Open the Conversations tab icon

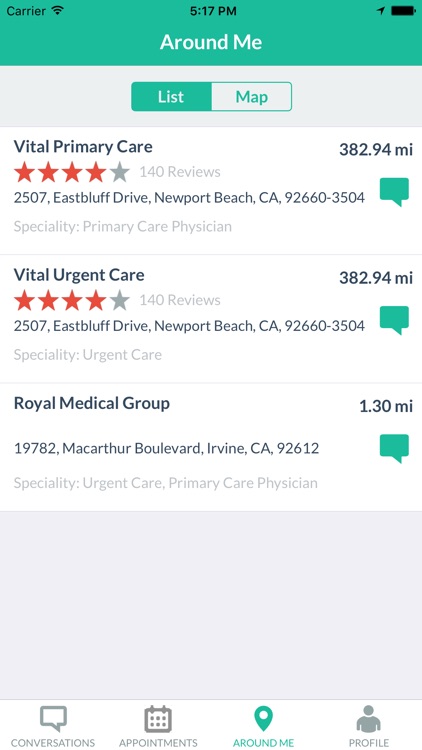point(53,719)
